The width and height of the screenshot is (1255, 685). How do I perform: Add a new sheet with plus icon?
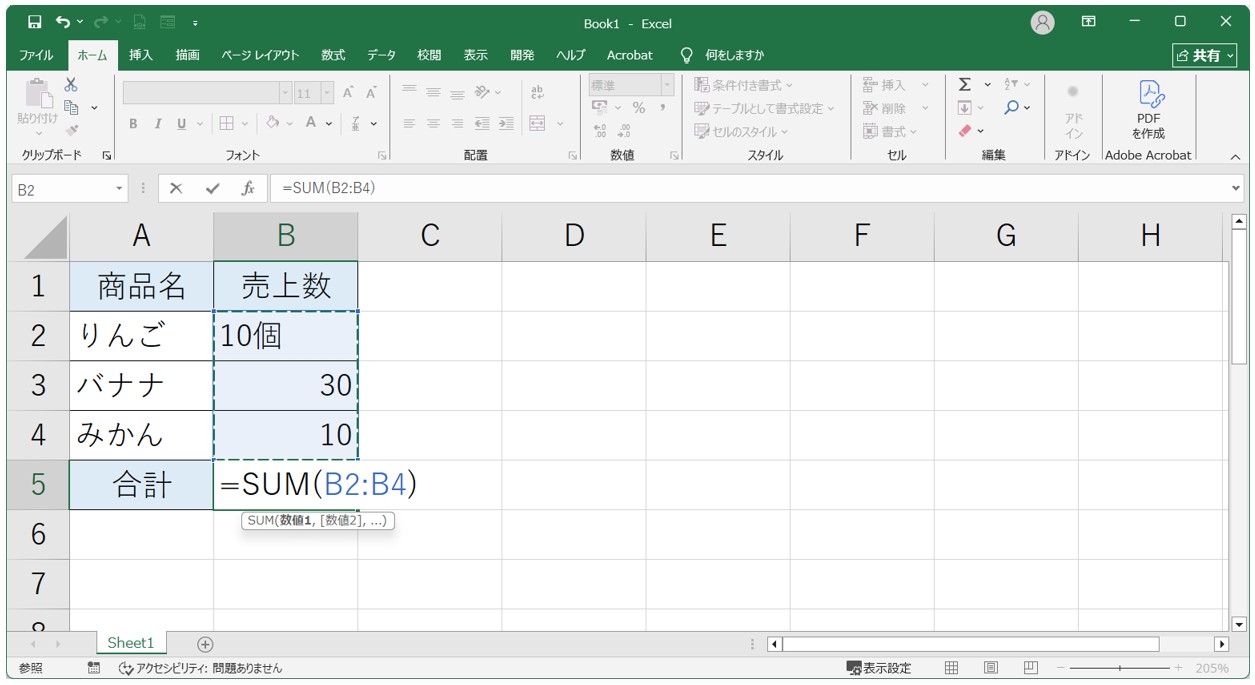(205, 644)
